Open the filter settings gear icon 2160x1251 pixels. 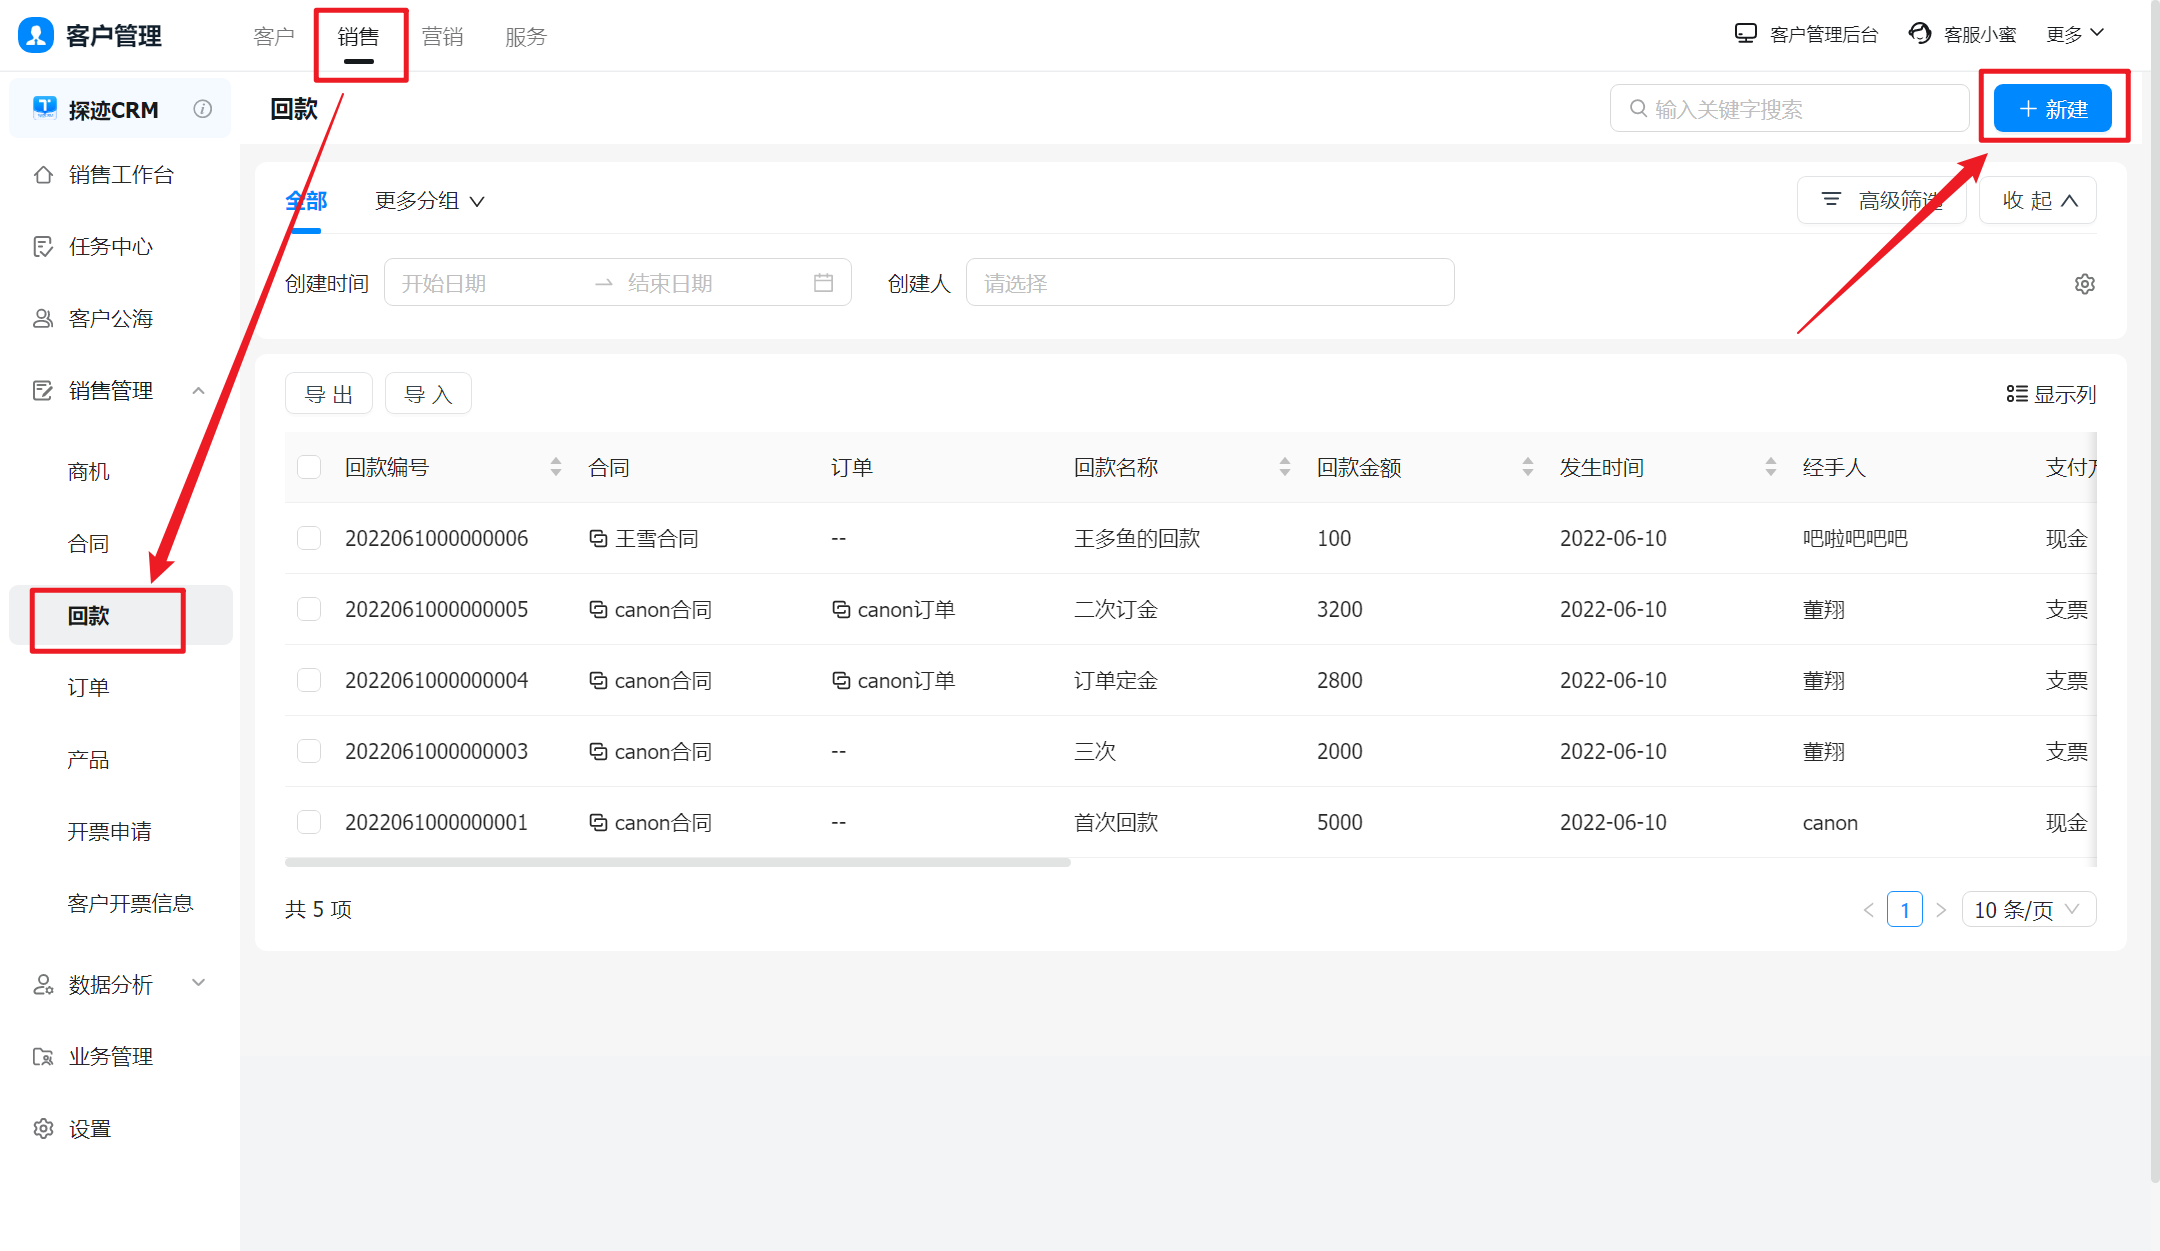[2084, 284]
